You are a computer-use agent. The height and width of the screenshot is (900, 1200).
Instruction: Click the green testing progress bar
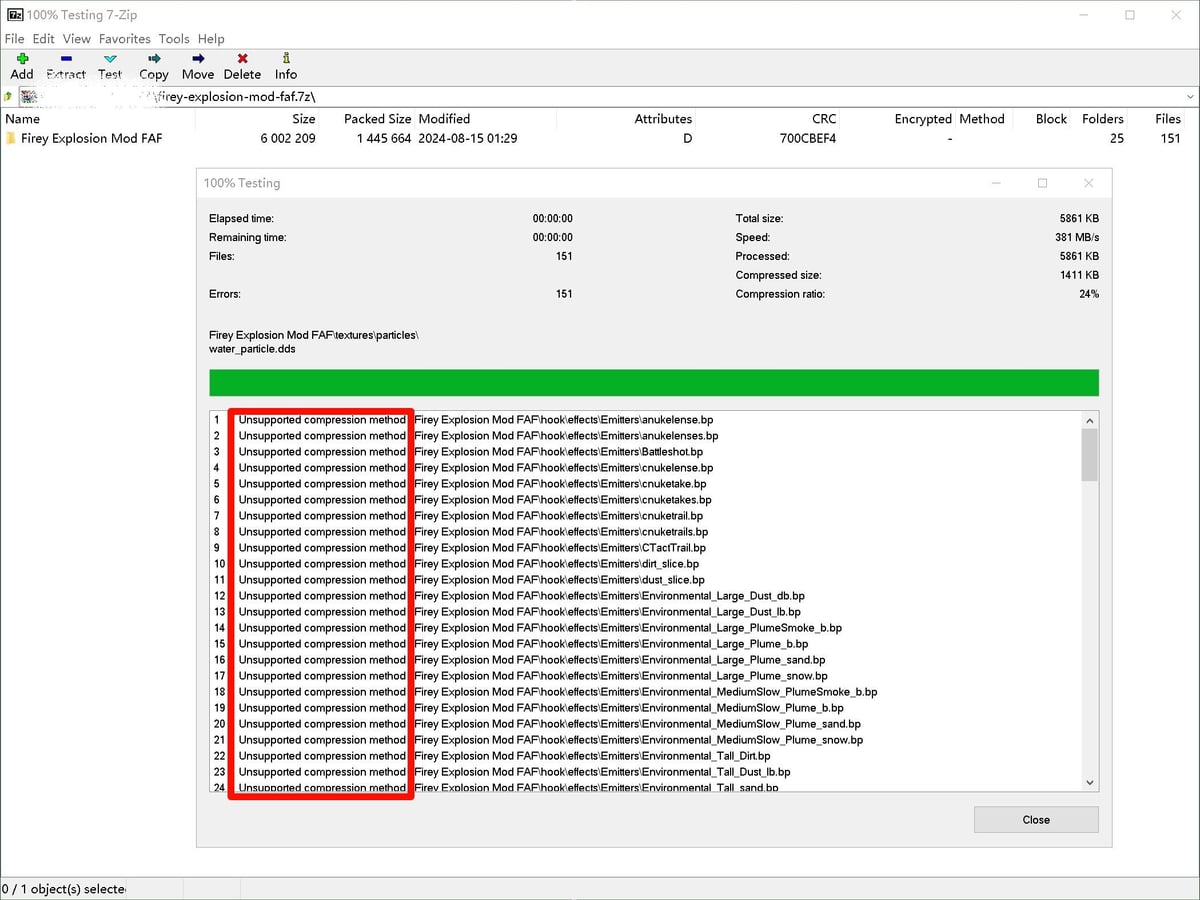click(x=654, y=383)
